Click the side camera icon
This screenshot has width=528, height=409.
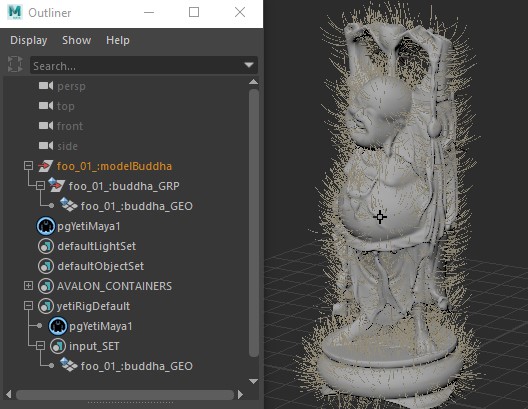[46, 146]
